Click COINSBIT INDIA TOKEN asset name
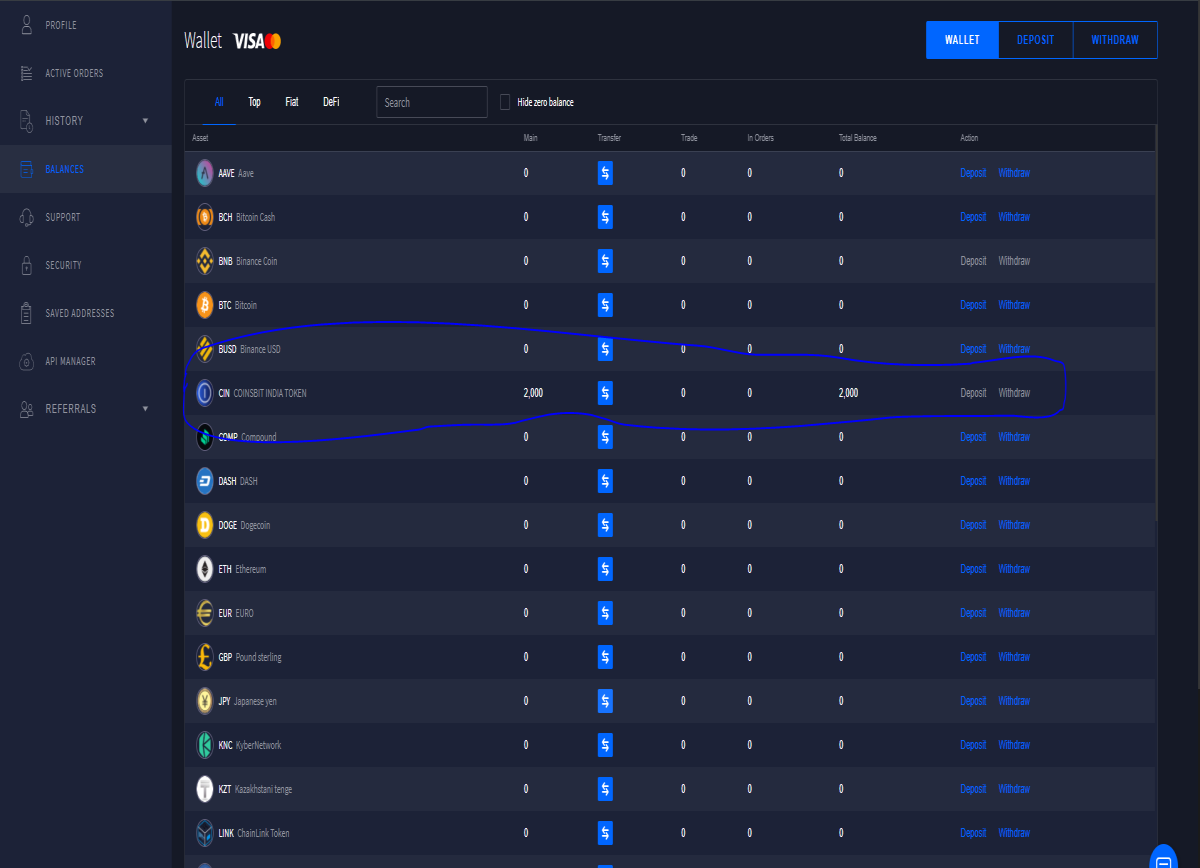Viewport: 1200px width, 868px height. (x=270, y=393)
